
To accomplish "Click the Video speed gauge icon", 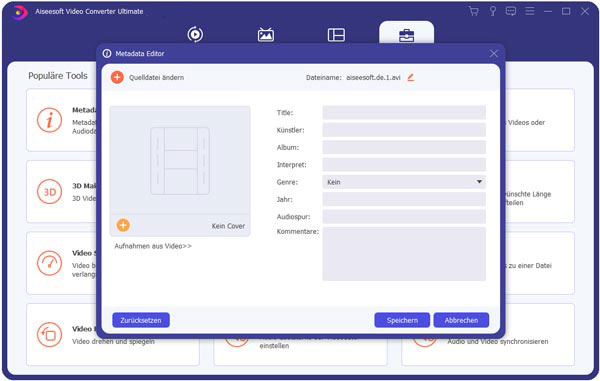I will tap(49, 263).
